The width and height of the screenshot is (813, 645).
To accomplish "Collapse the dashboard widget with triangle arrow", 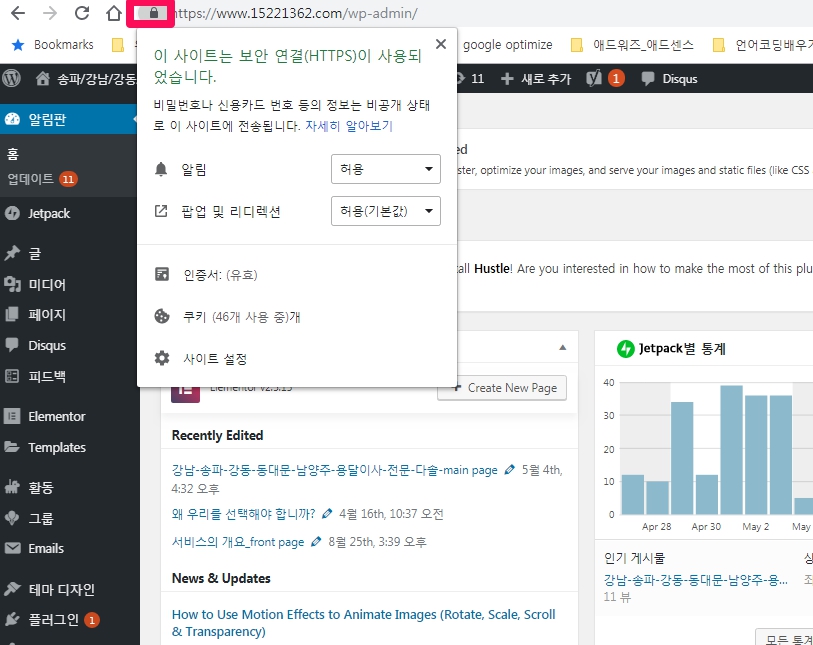I will coord(562,347).
